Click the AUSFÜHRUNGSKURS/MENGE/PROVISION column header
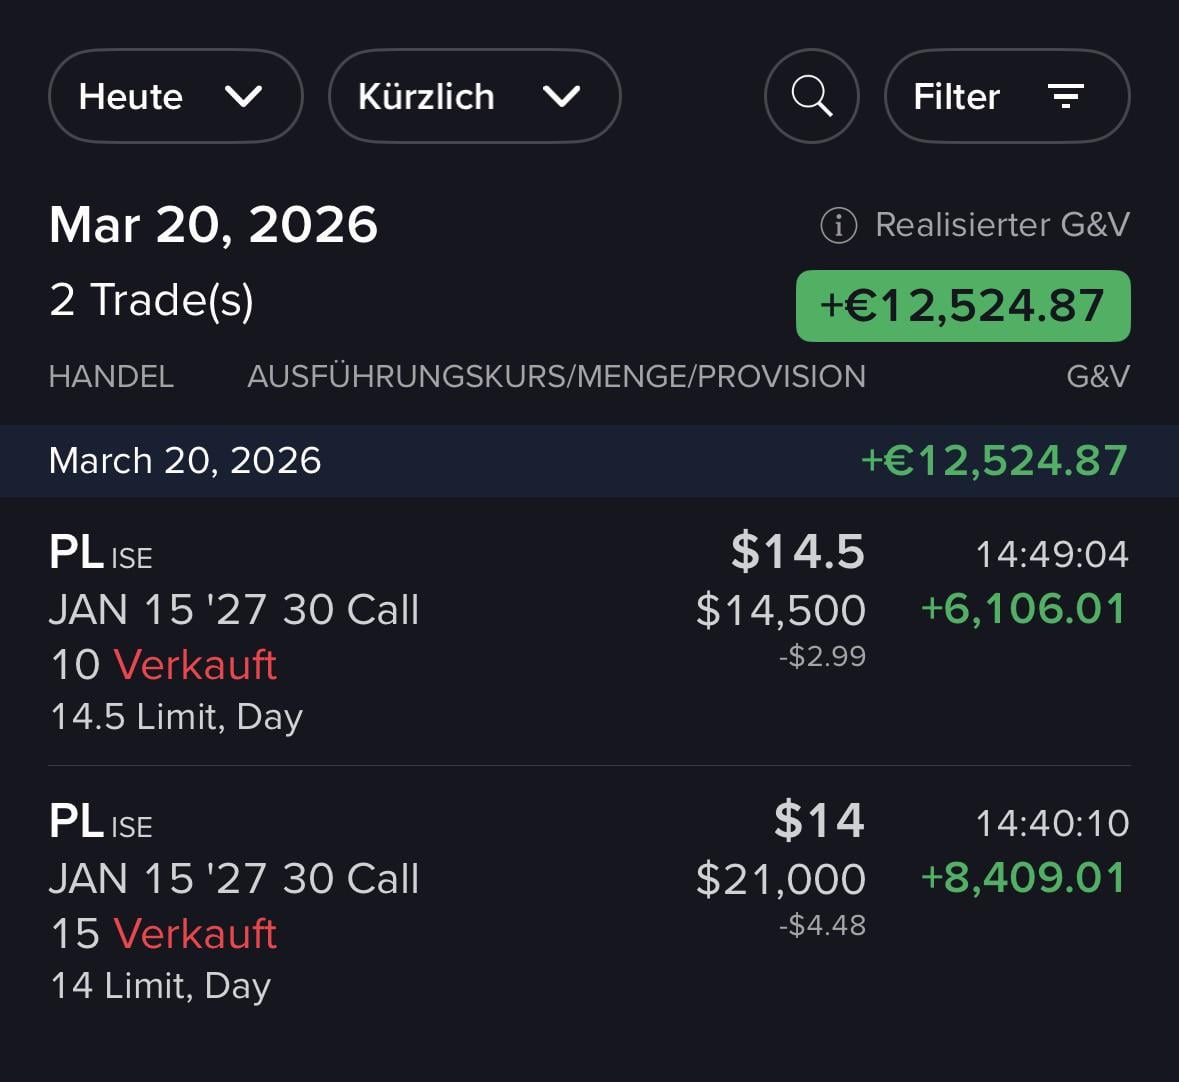The height and width of the screenshot is (1082, 1179). (x=556, y=377)
